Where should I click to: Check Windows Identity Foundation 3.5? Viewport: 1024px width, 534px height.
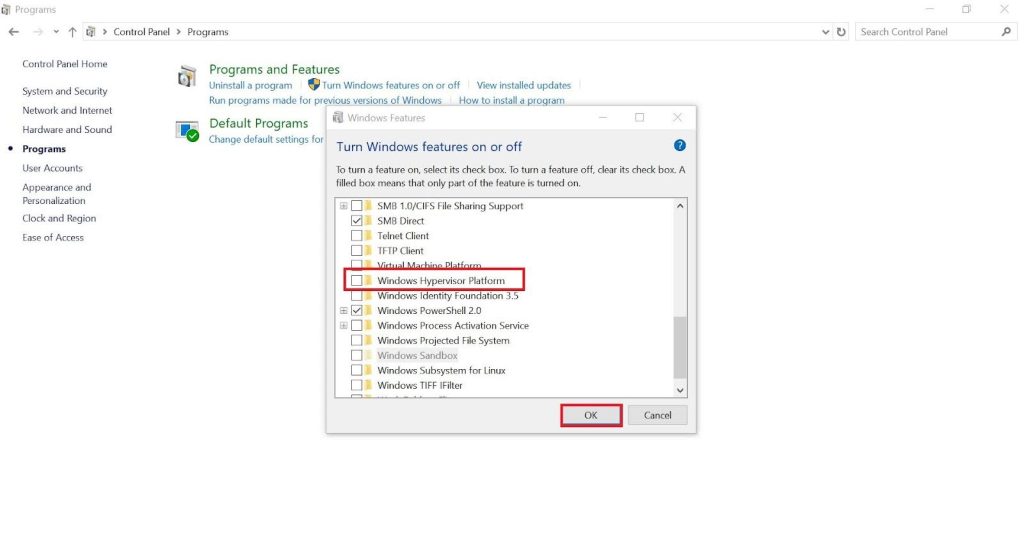click(x=357, y=296)
